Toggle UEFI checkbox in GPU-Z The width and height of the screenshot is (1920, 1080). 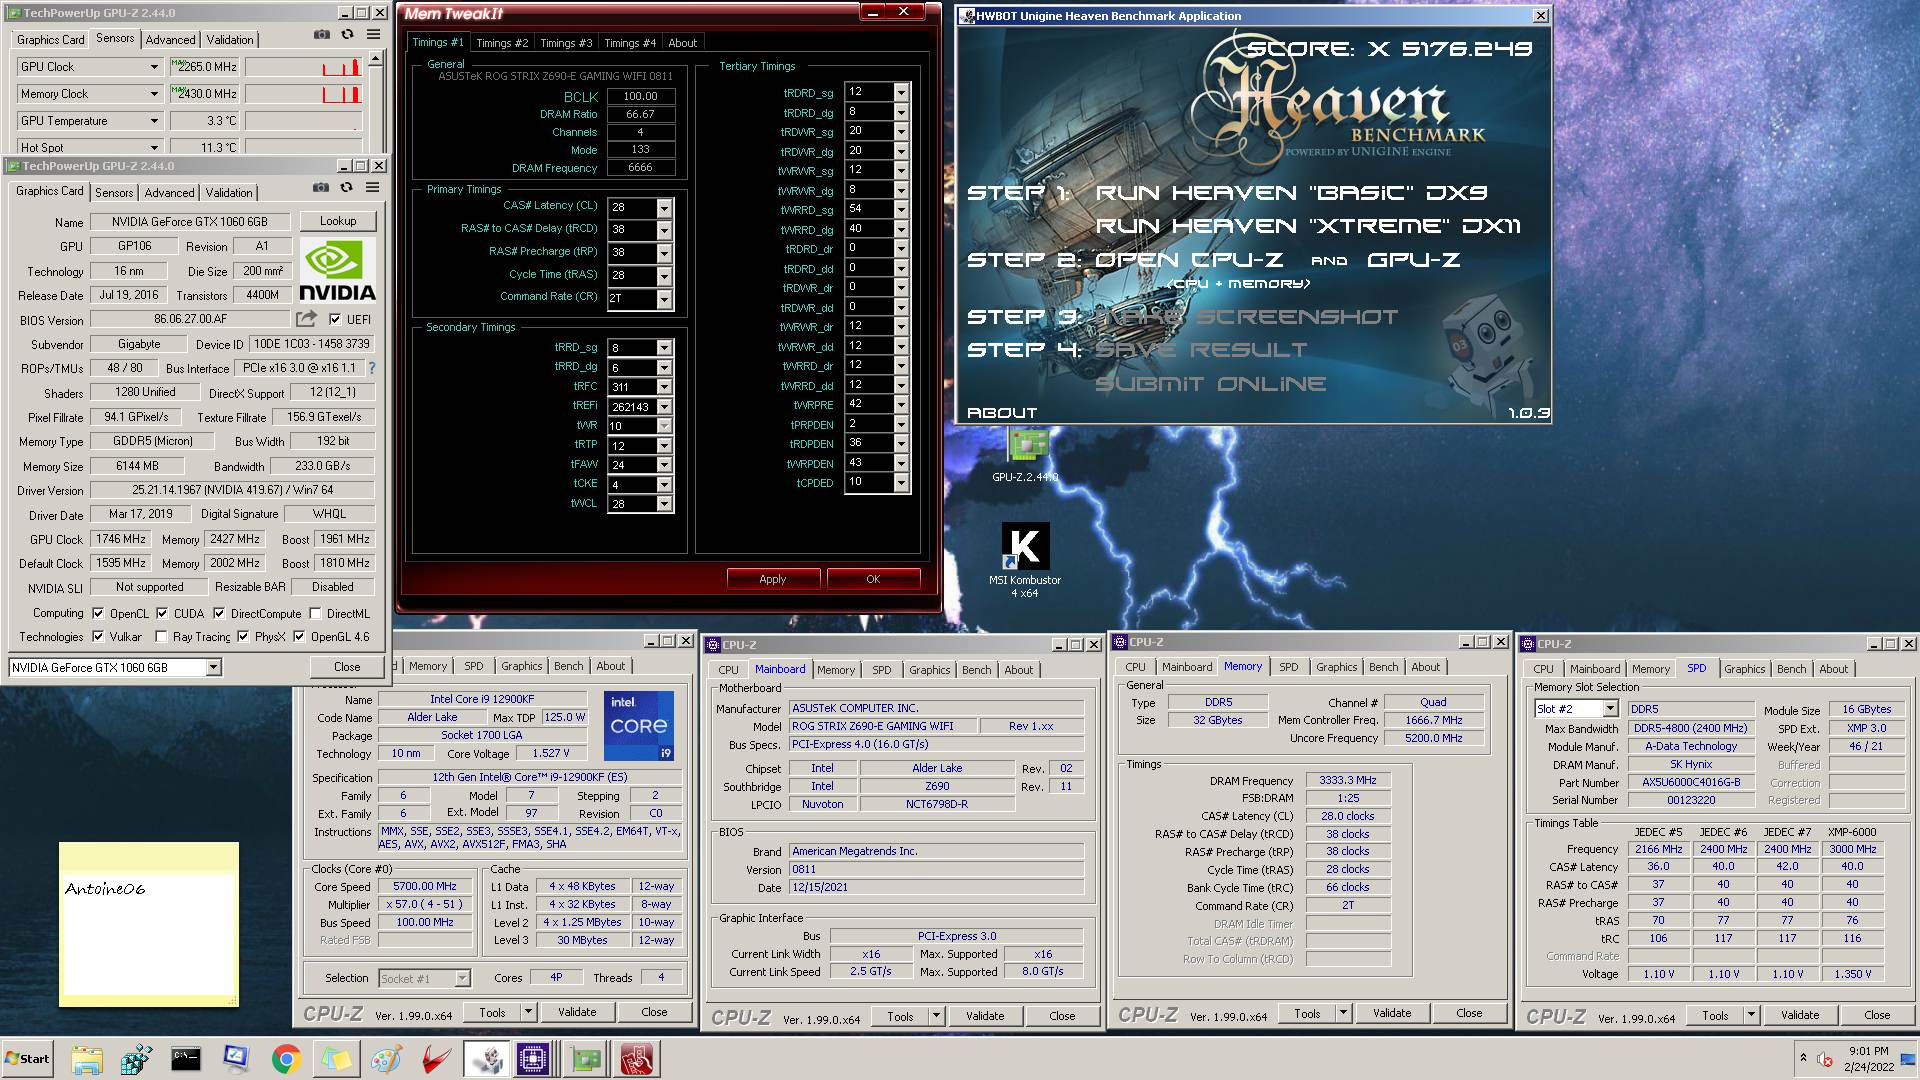point(335,320)
